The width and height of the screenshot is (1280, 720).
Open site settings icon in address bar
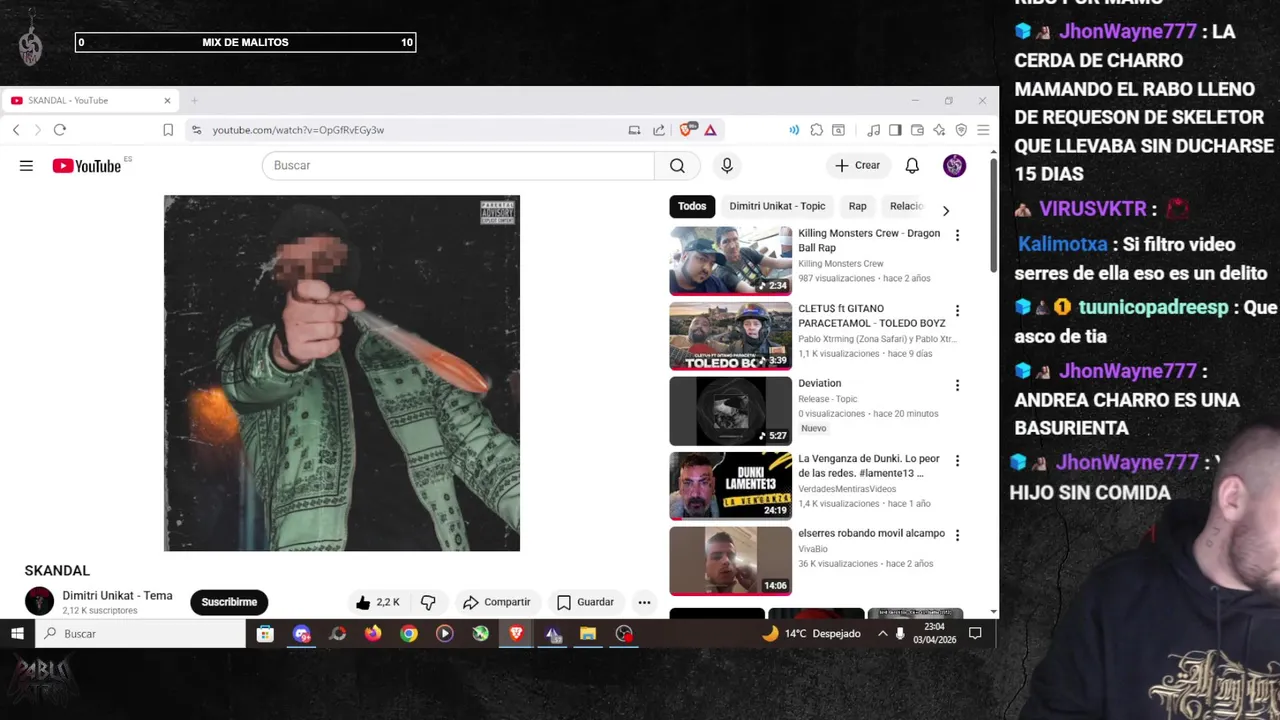coord(196,130)
